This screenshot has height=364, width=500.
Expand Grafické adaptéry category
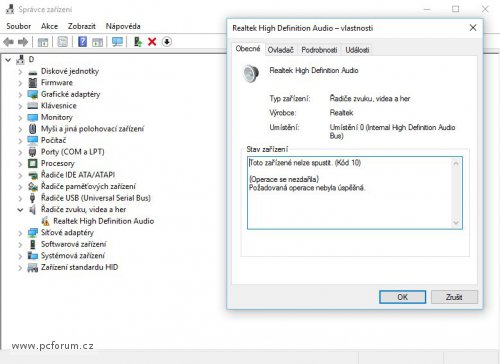point(20,95)
